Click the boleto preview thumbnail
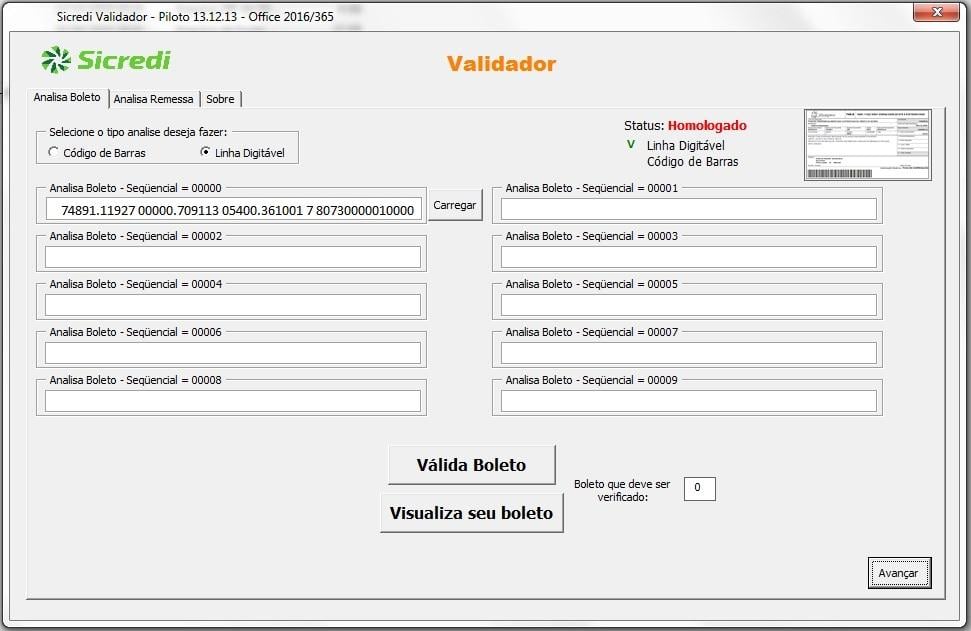This screenshot has height=631, width=971. coord(868,145)
